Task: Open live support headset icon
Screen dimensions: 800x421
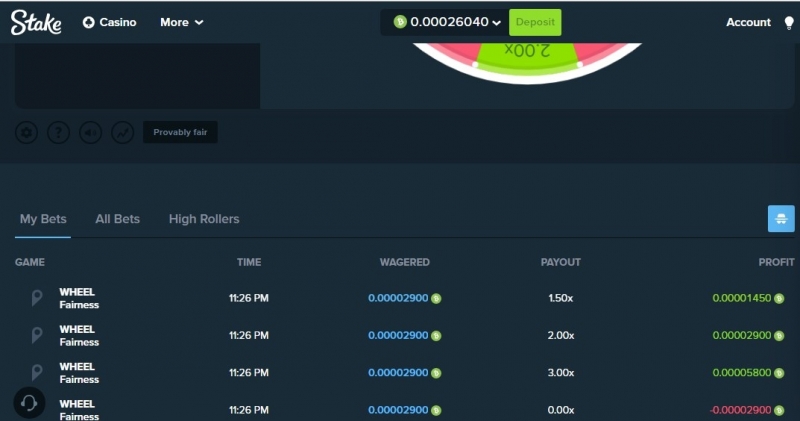Action: click(x=29, y=403)
